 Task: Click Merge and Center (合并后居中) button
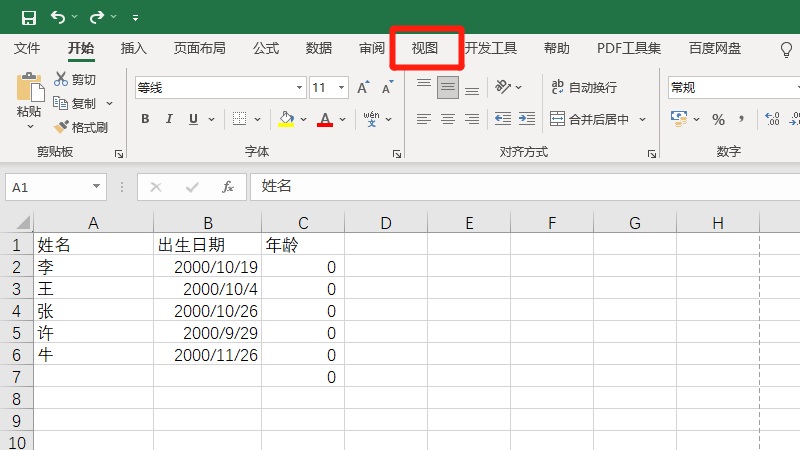tap(589, 119)
